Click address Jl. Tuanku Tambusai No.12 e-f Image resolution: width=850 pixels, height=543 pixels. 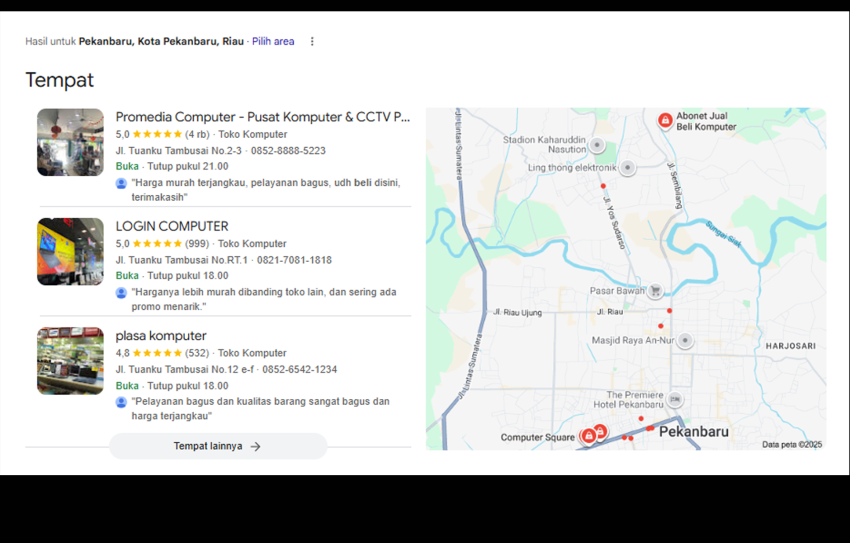(184, 370)
